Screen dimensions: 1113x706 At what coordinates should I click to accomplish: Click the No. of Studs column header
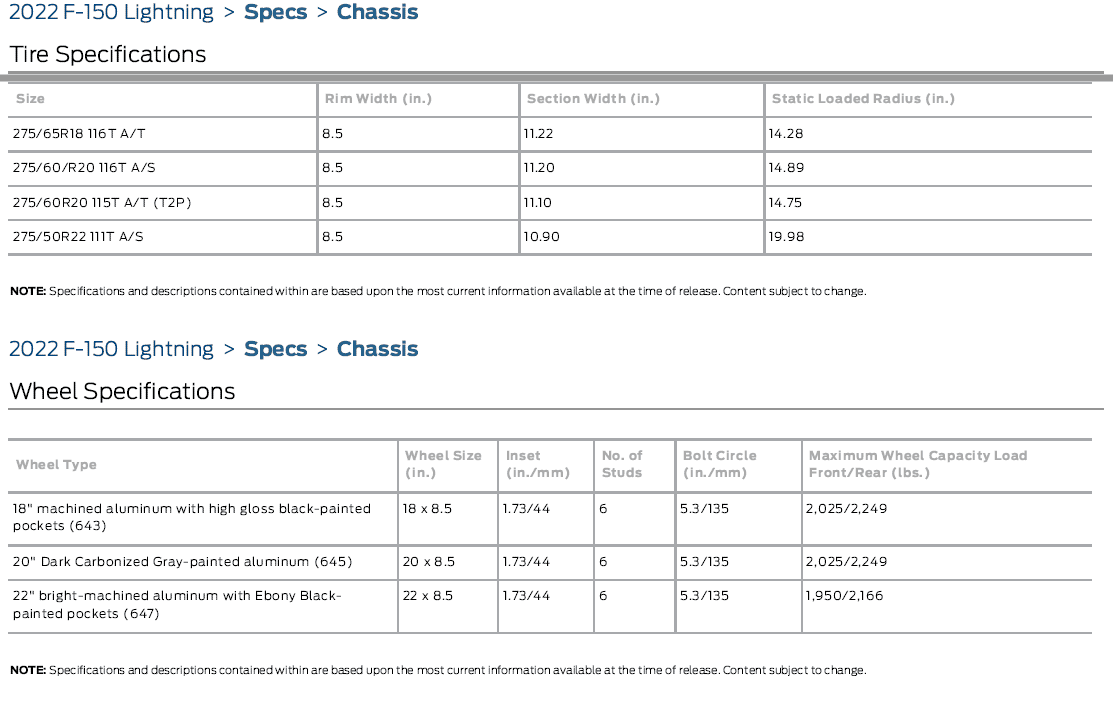point(622,464)
